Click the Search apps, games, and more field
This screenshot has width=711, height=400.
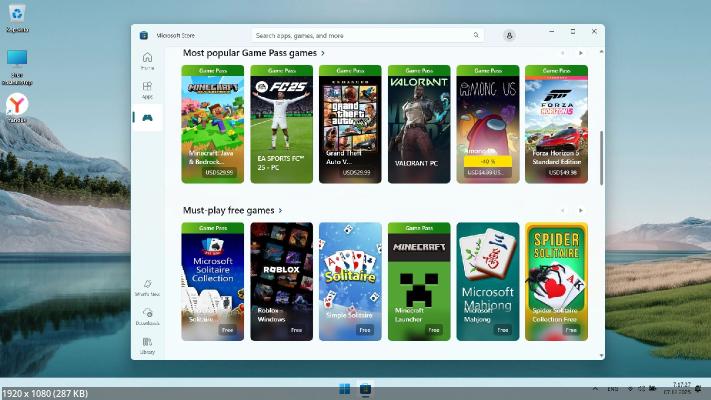pyautogui.click(x=360, y=35)
